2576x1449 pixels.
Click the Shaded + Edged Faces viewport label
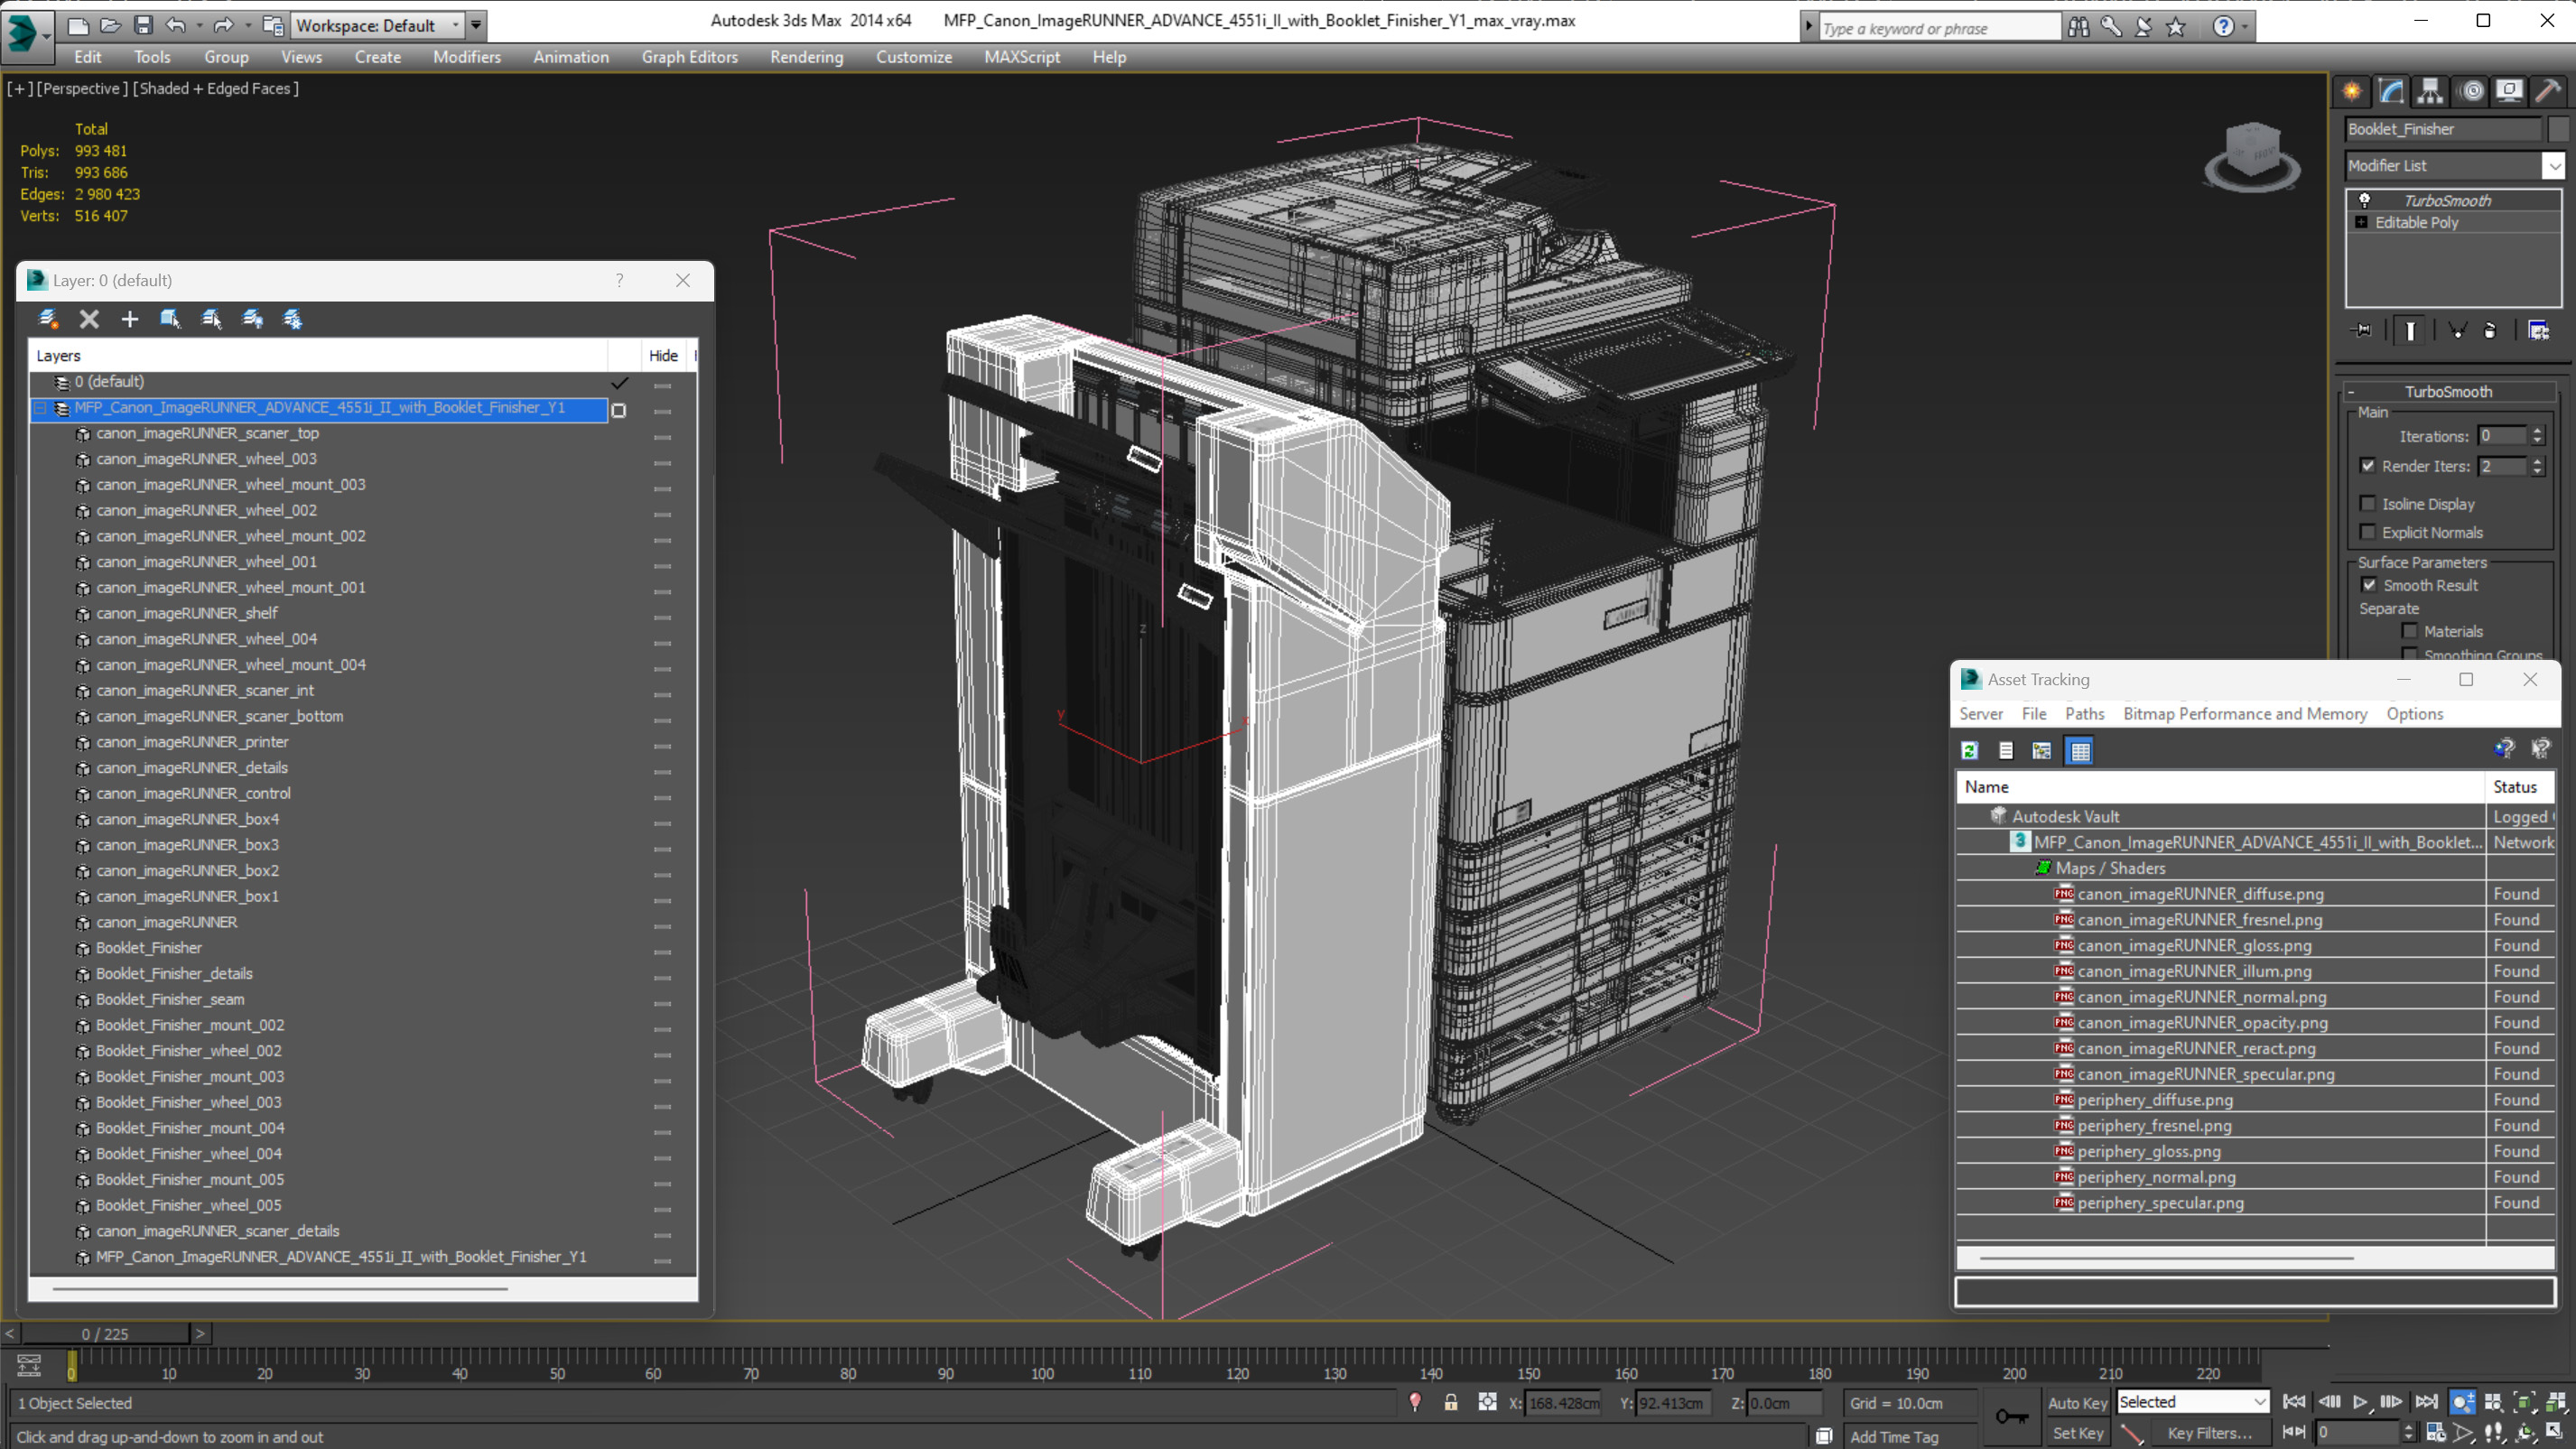pos(215,88)
